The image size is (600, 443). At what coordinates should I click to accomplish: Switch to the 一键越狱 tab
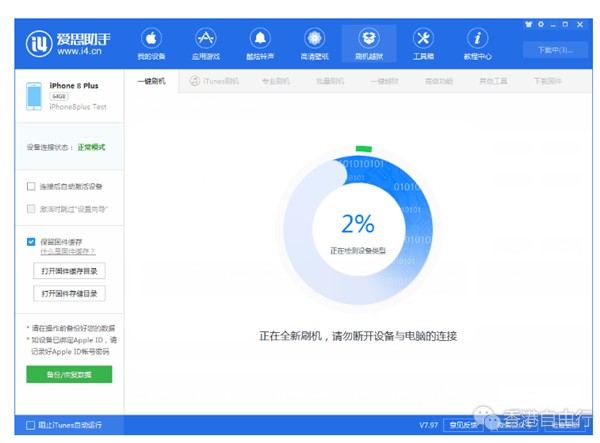coord(385,81)
